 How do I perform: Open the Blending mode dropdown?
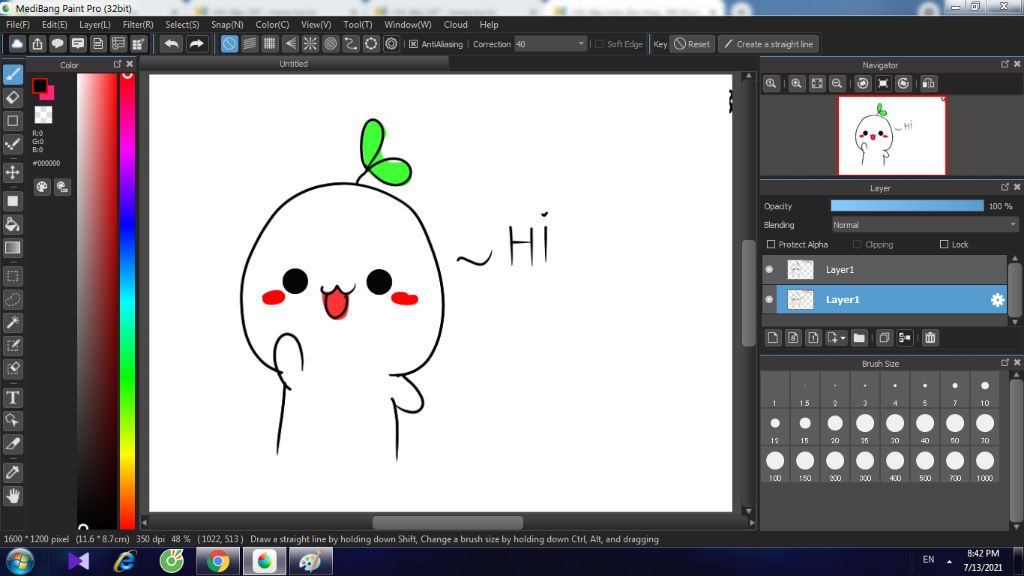point(924,225)
